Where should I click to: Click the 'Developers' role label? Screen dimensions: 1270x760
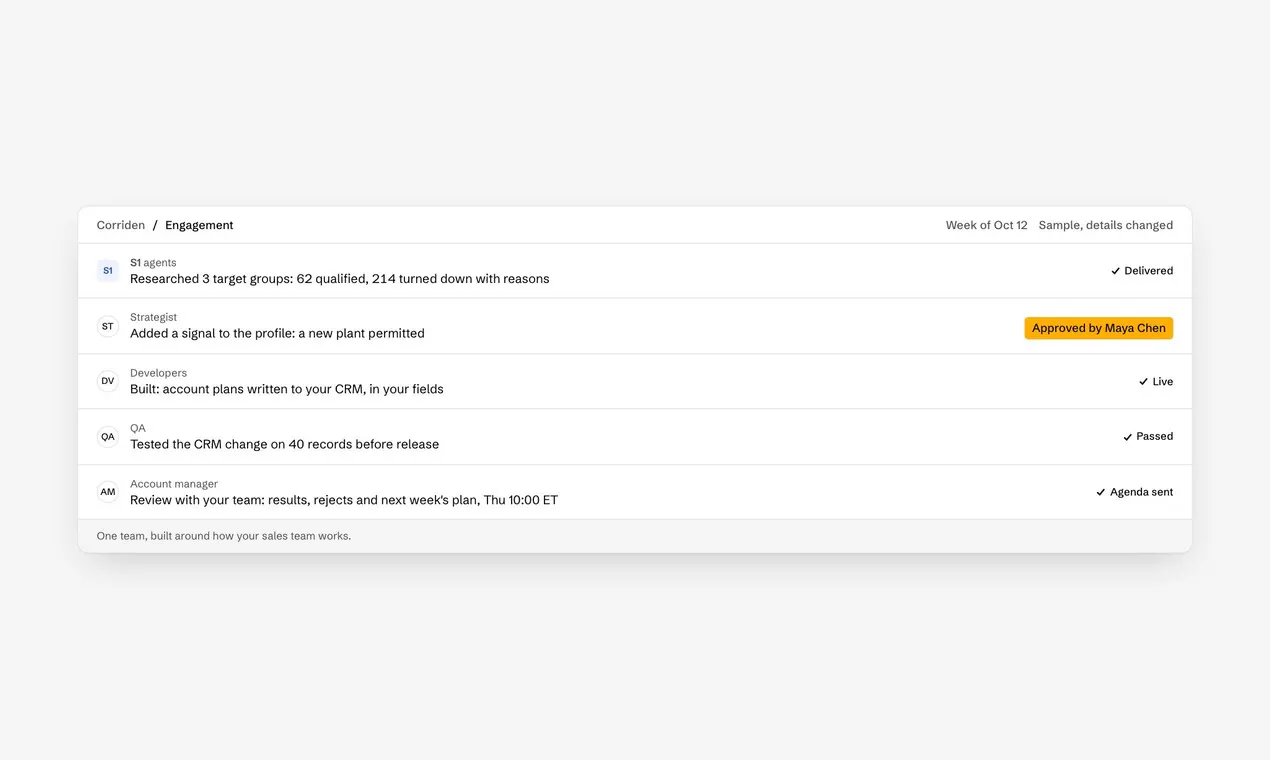158,373
